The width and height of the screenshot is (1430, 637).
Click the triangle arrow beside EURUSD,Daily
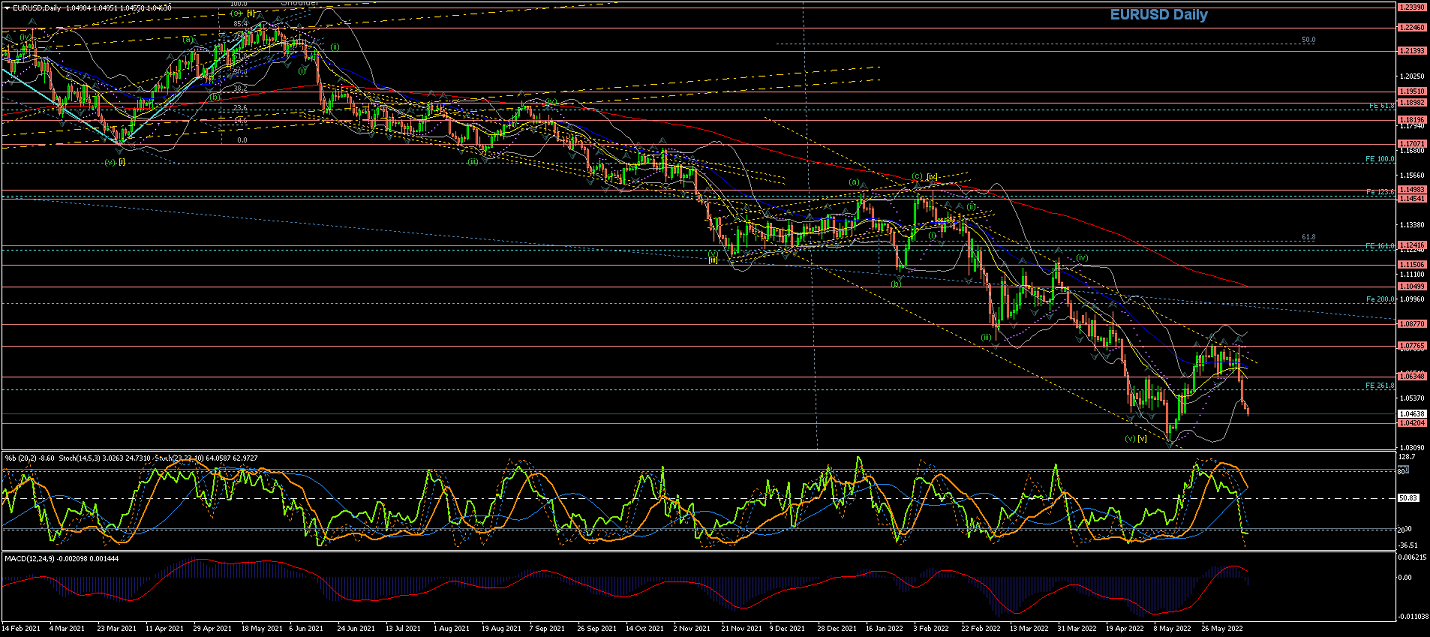click(6, 8)
